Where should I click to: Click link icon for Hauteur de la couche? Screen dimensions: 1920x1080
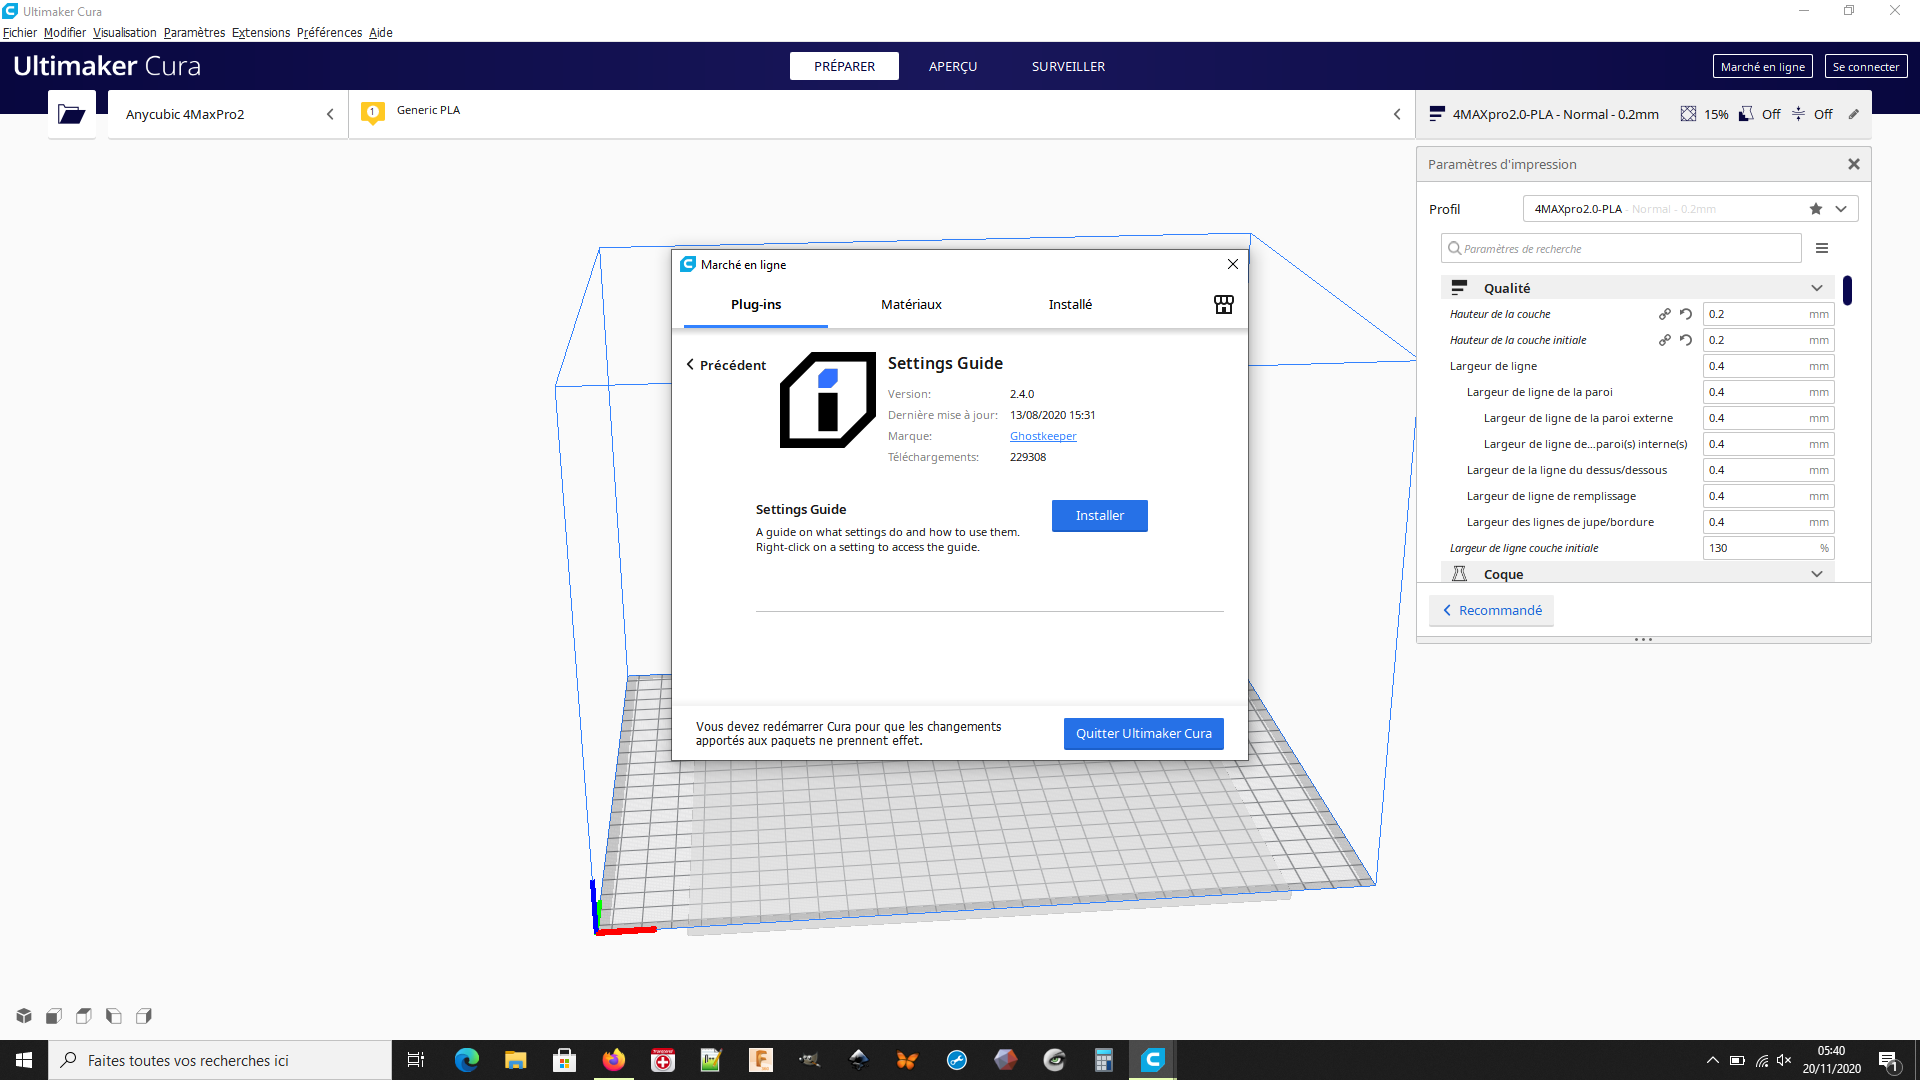[1664, 314]
